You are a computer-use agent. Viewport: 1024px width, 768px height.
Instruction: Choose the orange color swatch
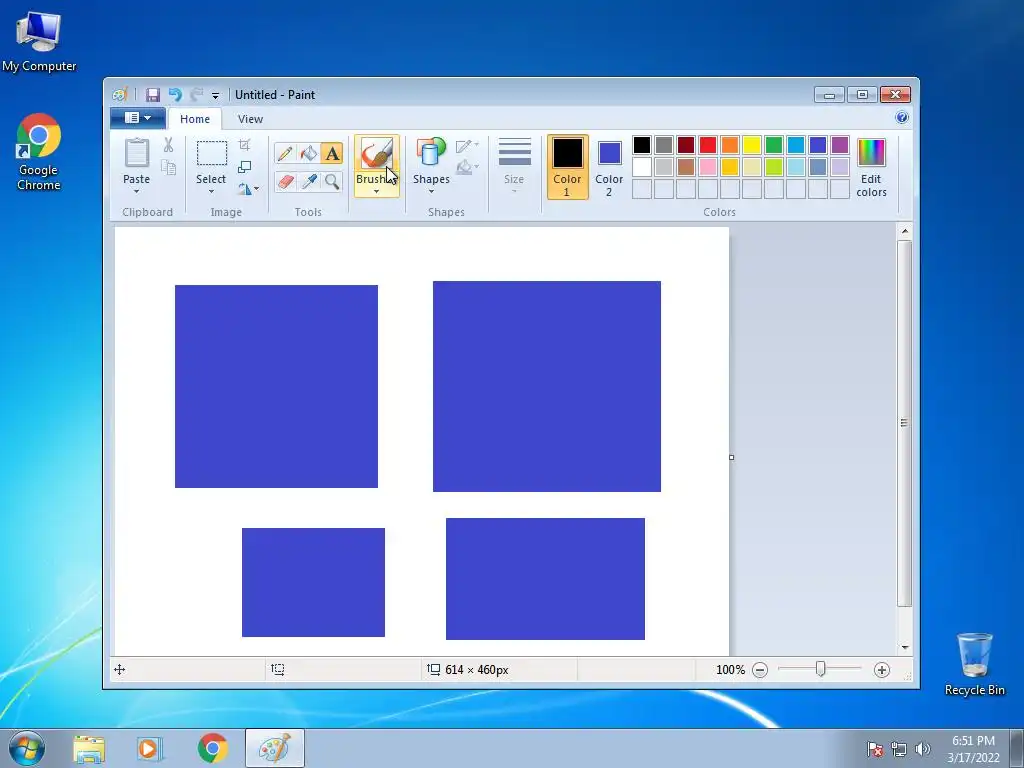click(730, 144)
